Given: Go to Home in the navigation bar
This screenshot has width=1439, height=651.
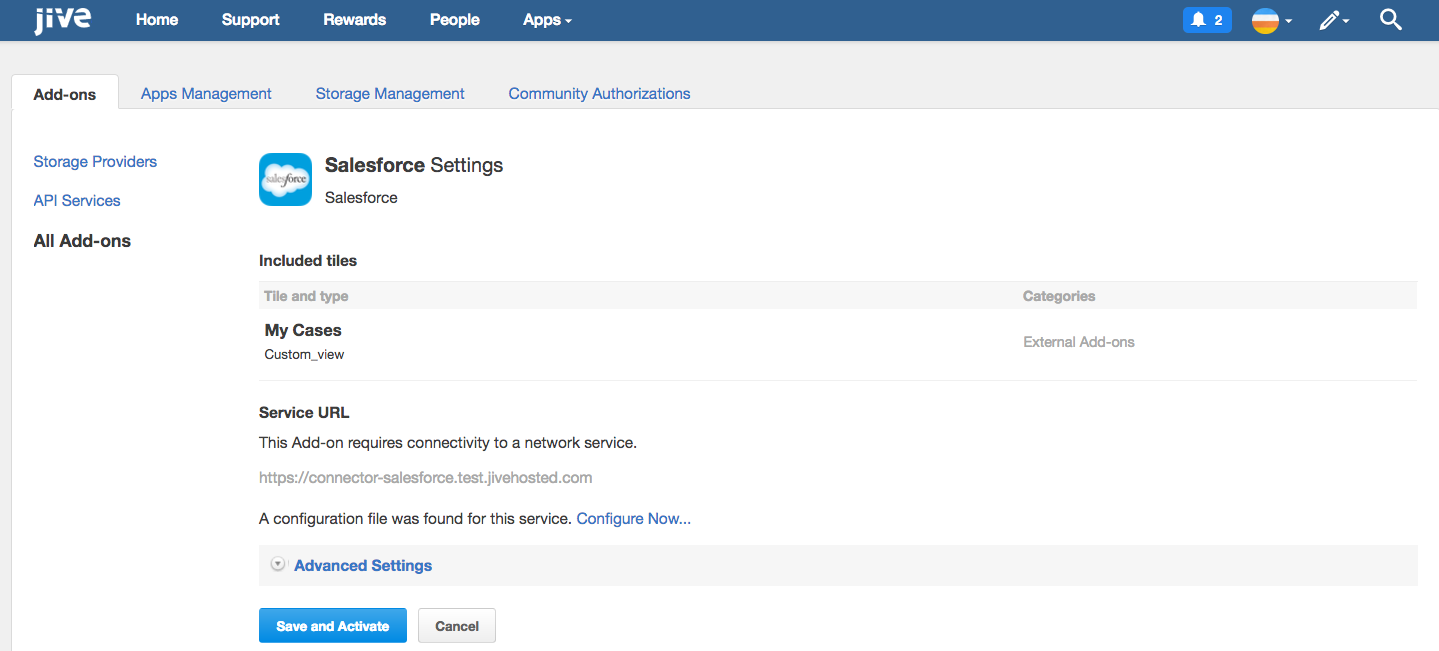Looking at the screenshot, I should [x=157, y=20].
